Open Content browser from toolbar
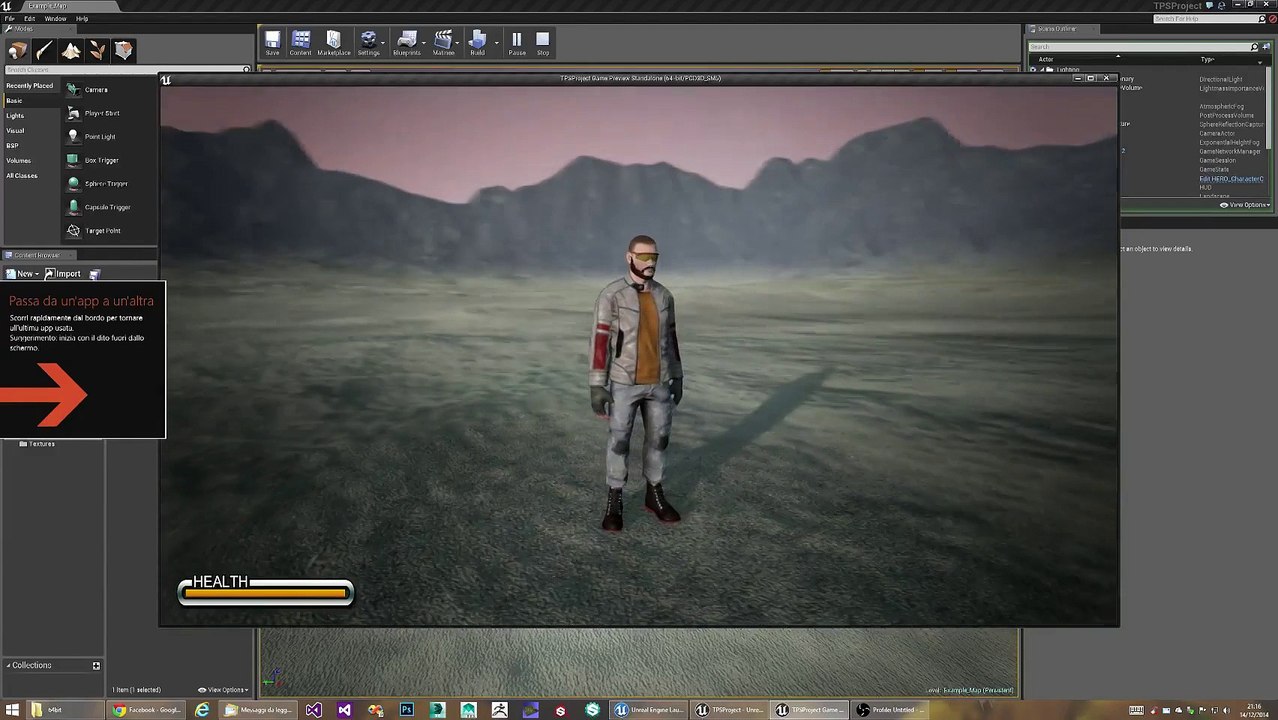 coord(301,43)
